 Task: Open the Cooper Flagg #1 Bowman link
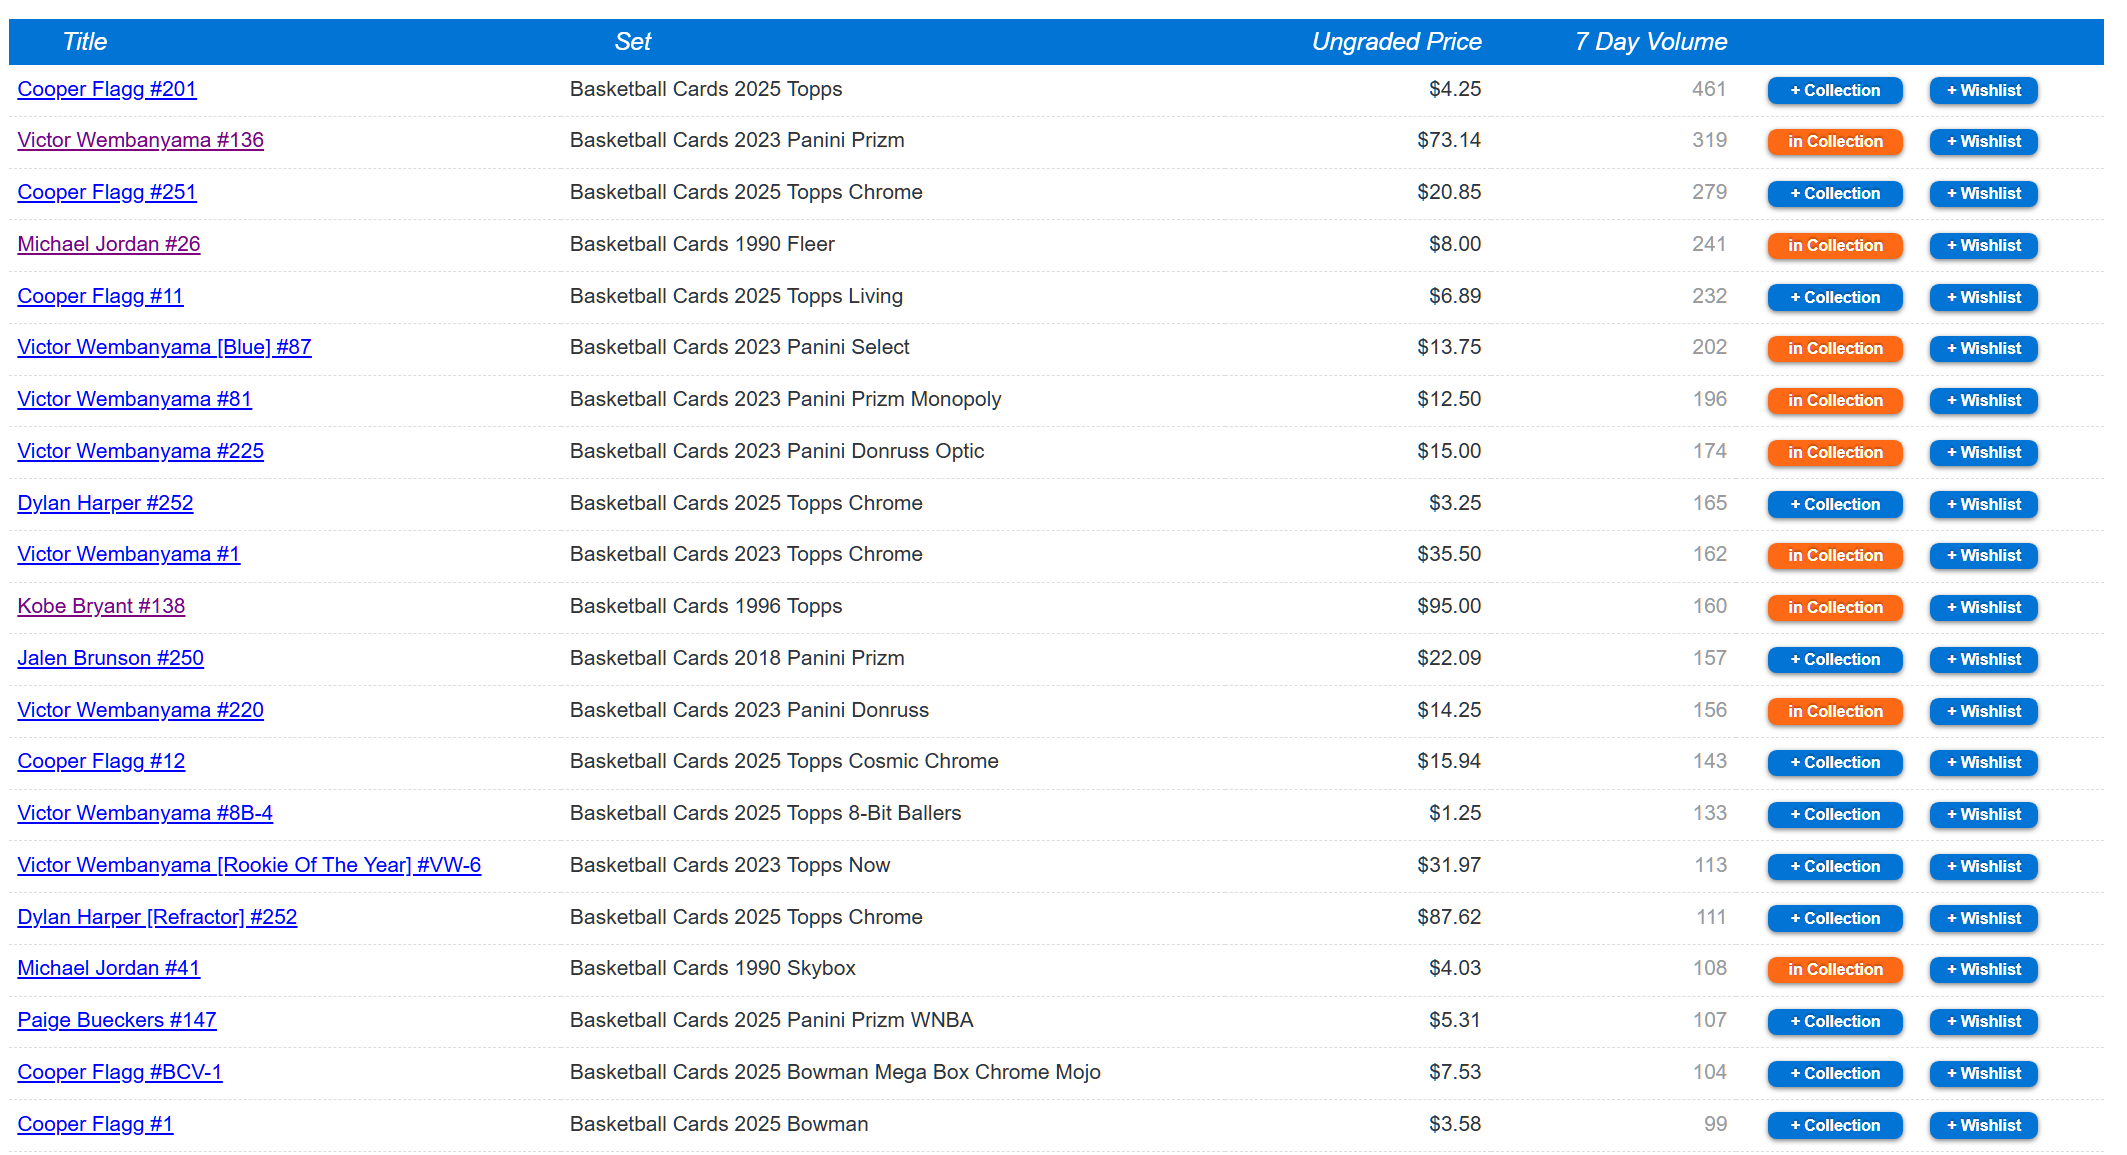coord(95,1124)
